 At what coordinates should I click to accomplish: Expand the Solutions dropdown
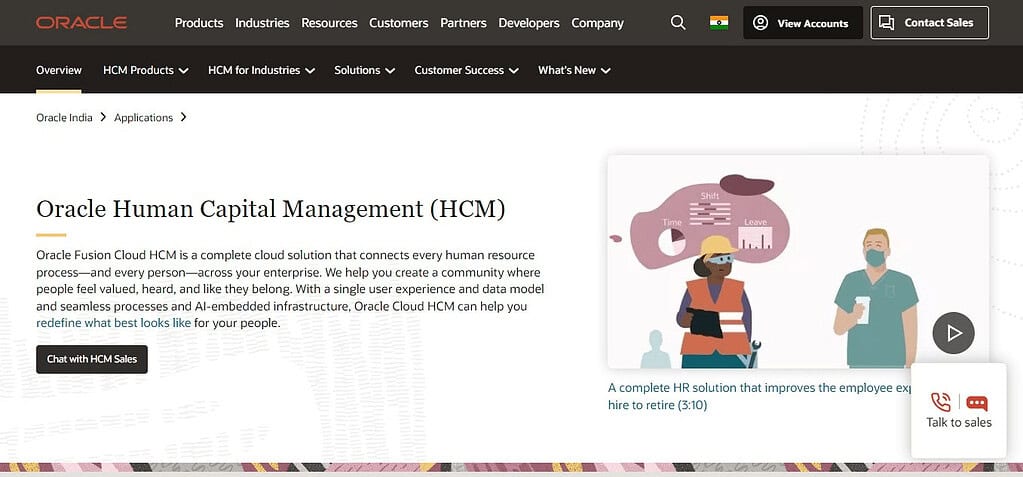pos(365,70)
